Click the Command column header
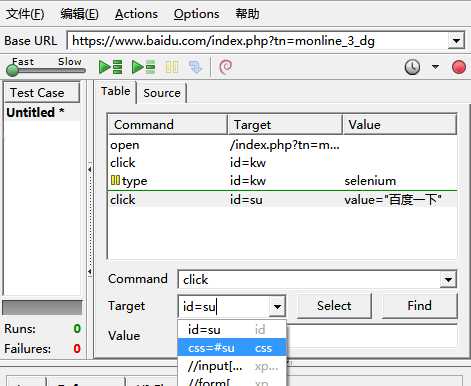Image resolution: width=471 pixels, height=386 pixels. tap(168, 125)
